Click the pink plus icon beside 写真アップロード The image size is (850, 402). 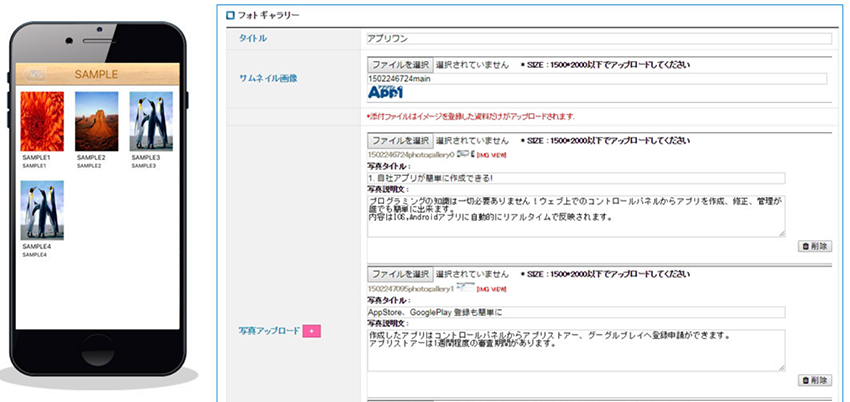click(x=312, y=330)
